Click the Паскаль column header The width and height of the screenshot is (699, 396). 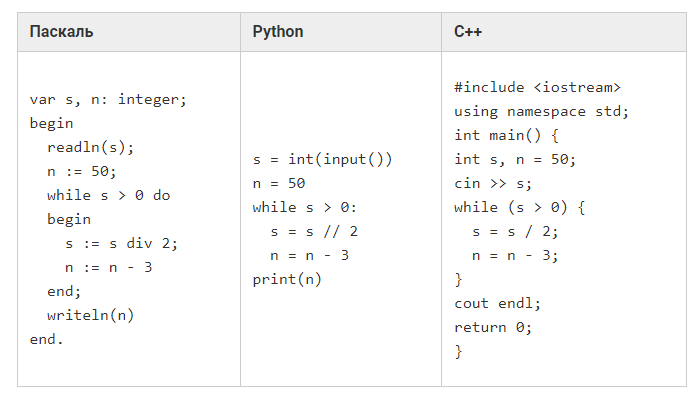click(x=61, y=32)
